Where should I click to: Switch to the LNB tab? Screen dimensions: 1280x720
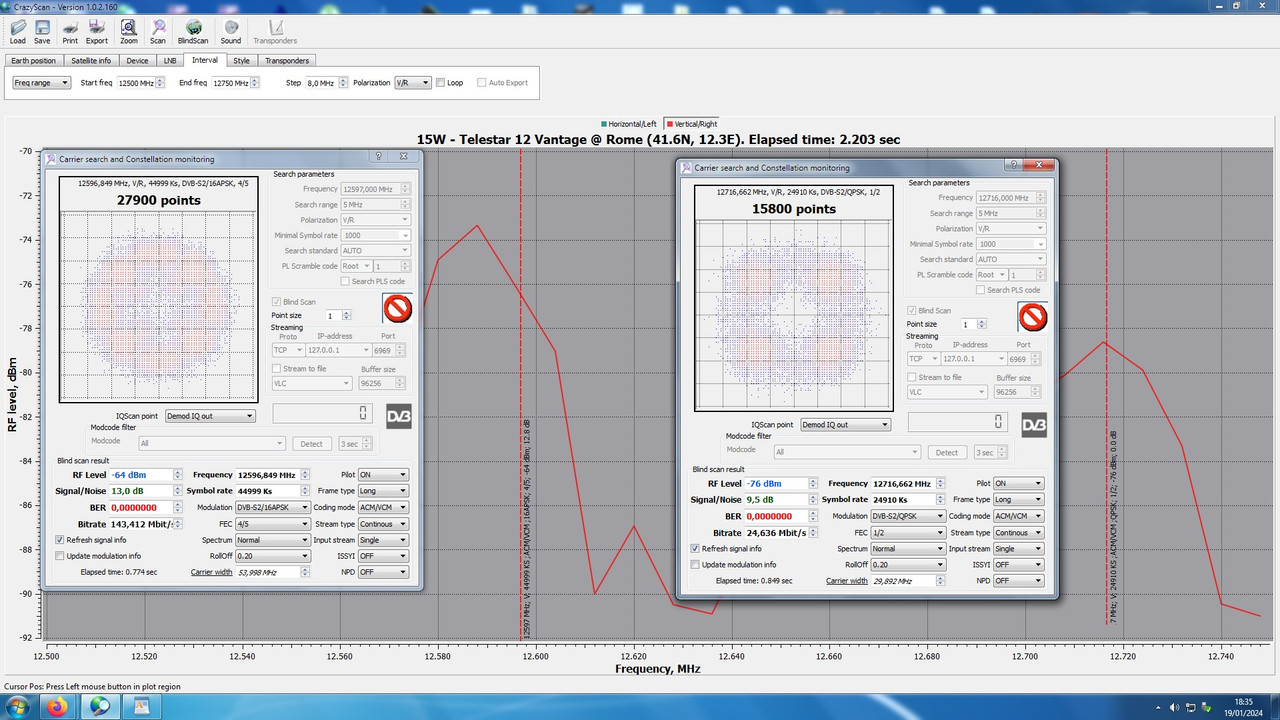170,60
